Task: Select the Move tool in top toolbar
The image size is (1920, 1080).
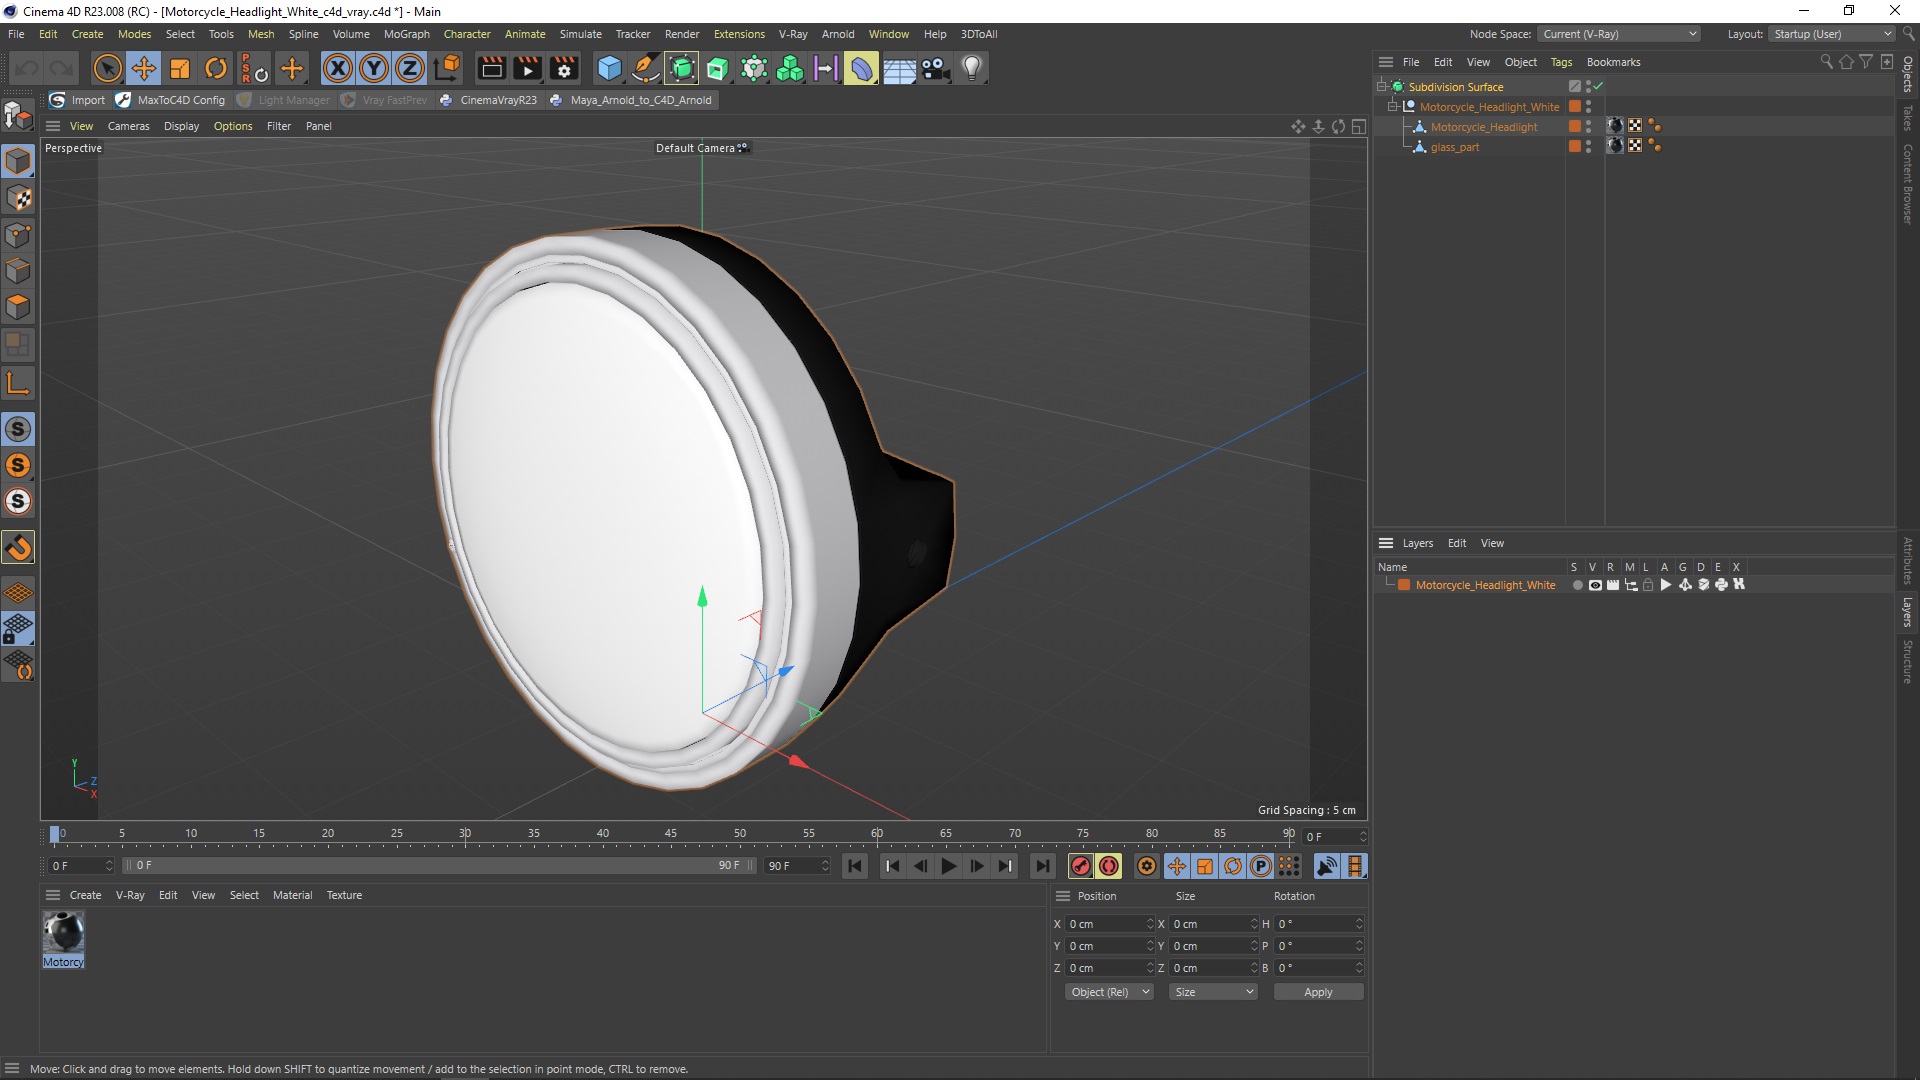Action: [144, 68]
